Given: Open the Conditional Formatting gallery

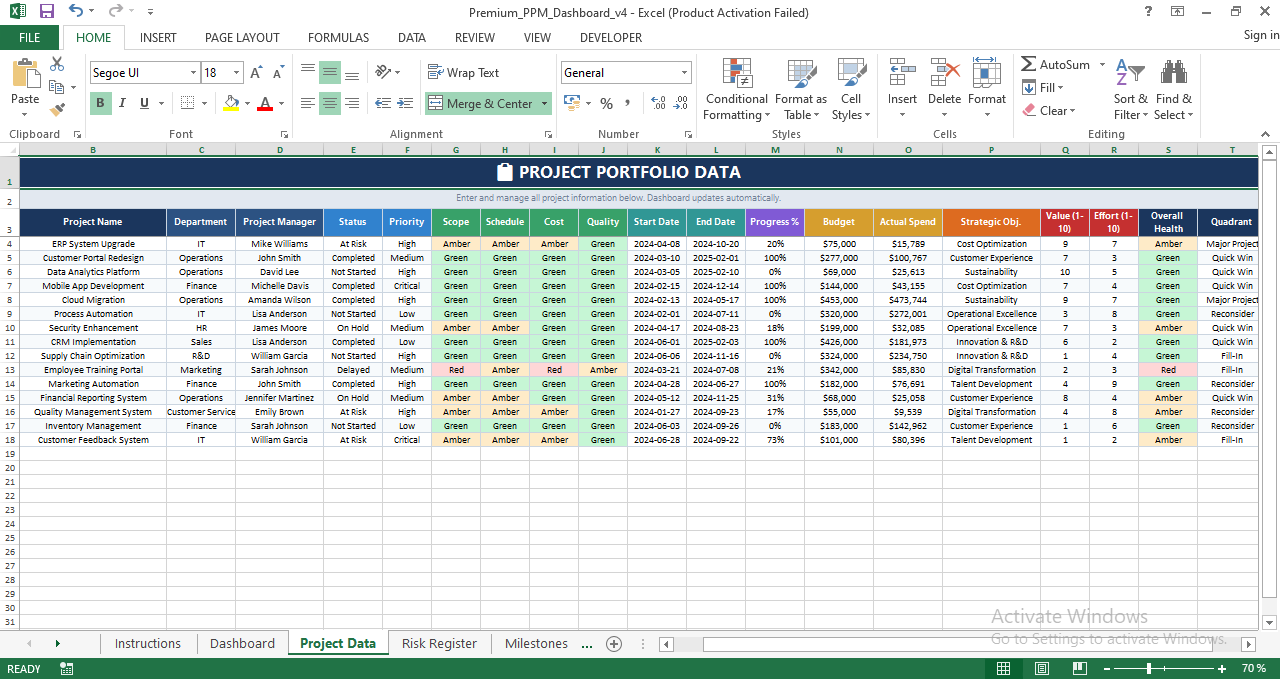Looking at the screenshot, I should [736, 90].
